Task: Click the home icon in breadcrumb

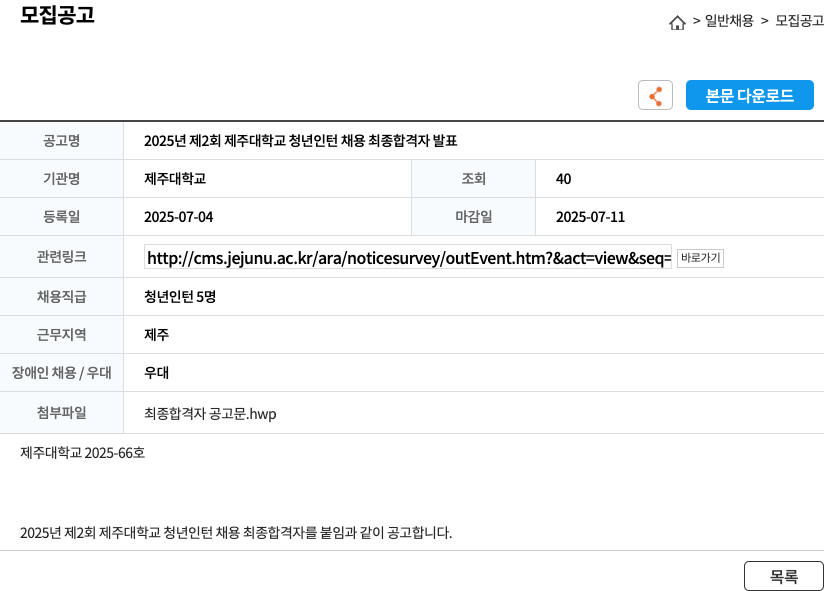Action: coord(677,22)
